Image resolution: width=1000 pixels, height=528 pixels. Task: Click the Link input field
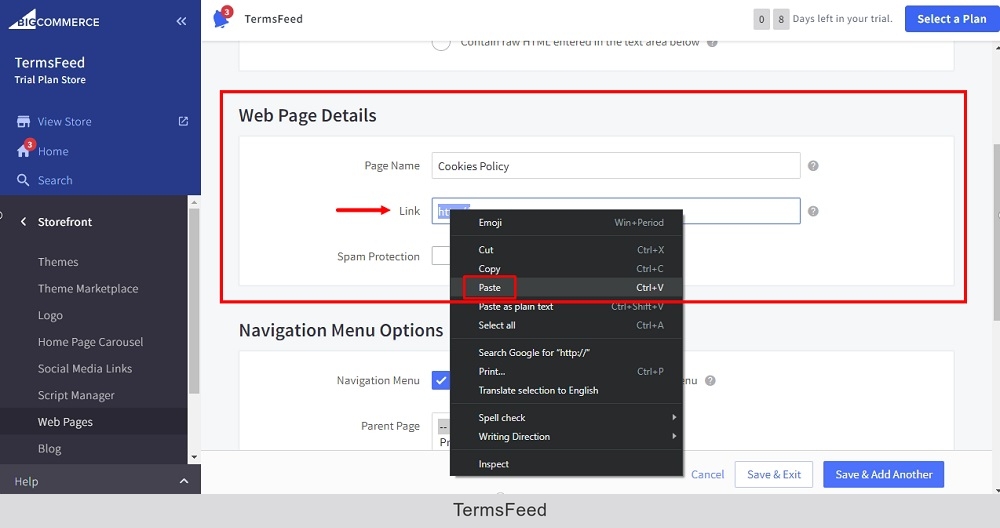coord(615,211)
